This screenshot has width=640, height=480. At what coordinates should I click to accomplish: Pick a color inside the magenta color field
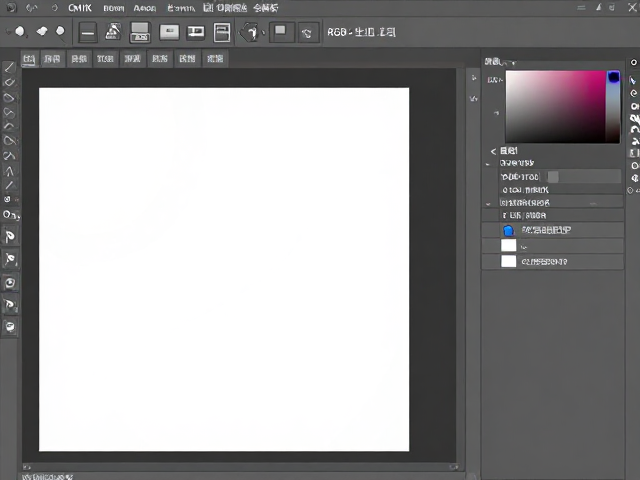tap(556, 107)
